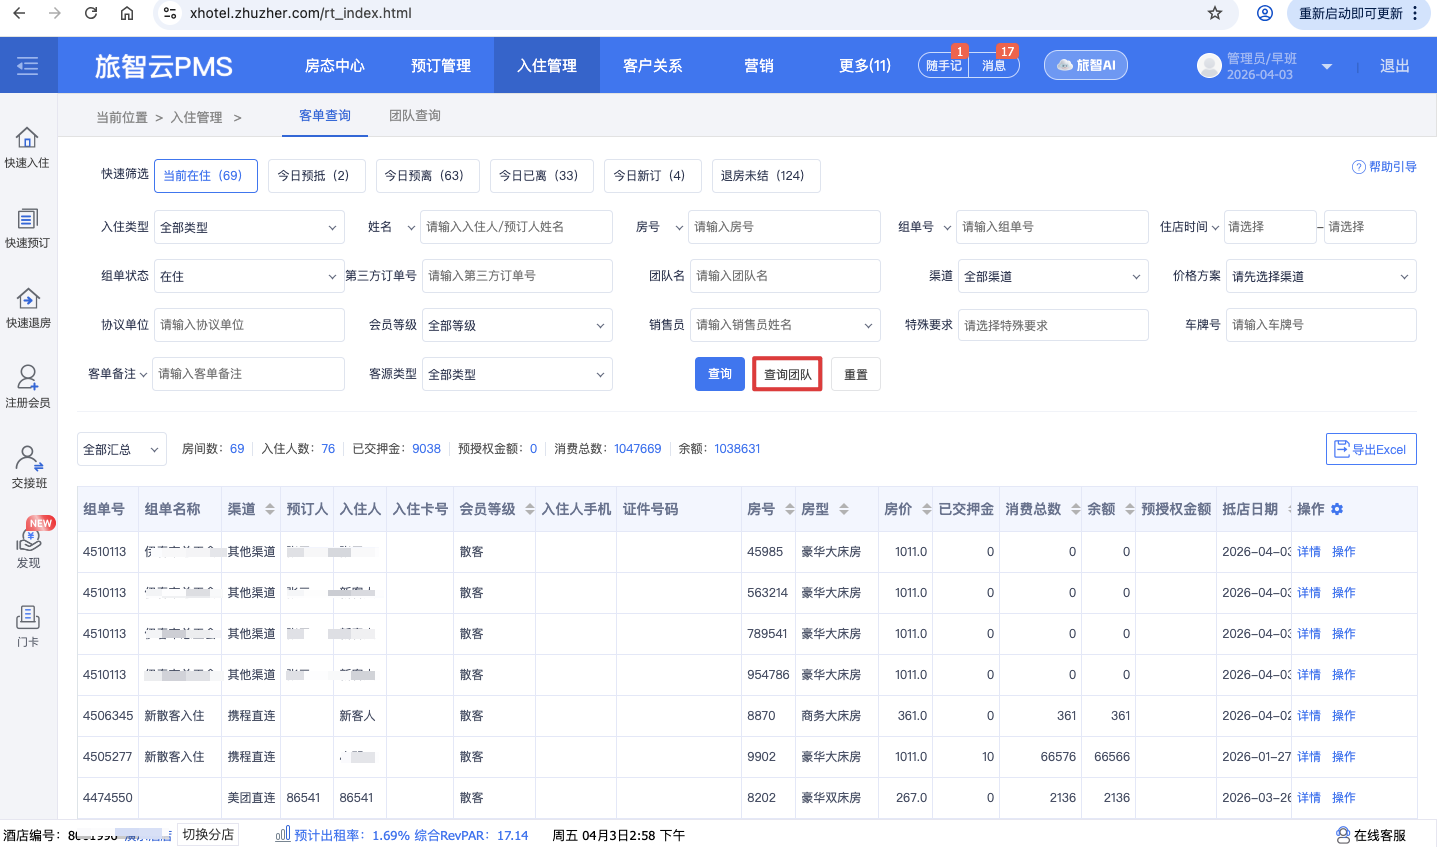
Task: Open the 快速预订 sidebar icon
Action: tap(27, 227)
